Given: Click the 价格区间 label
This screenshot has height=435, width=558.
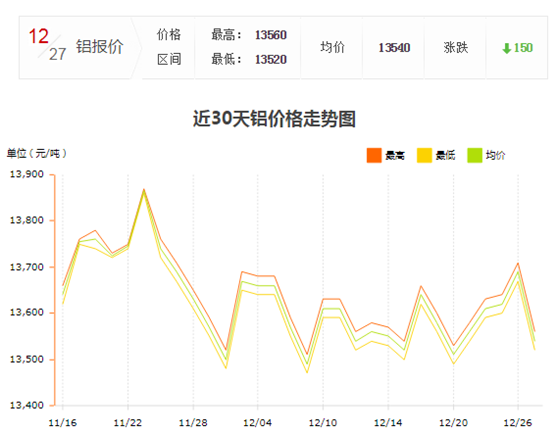Looking at the screenshot, I should tap(169, 47).
